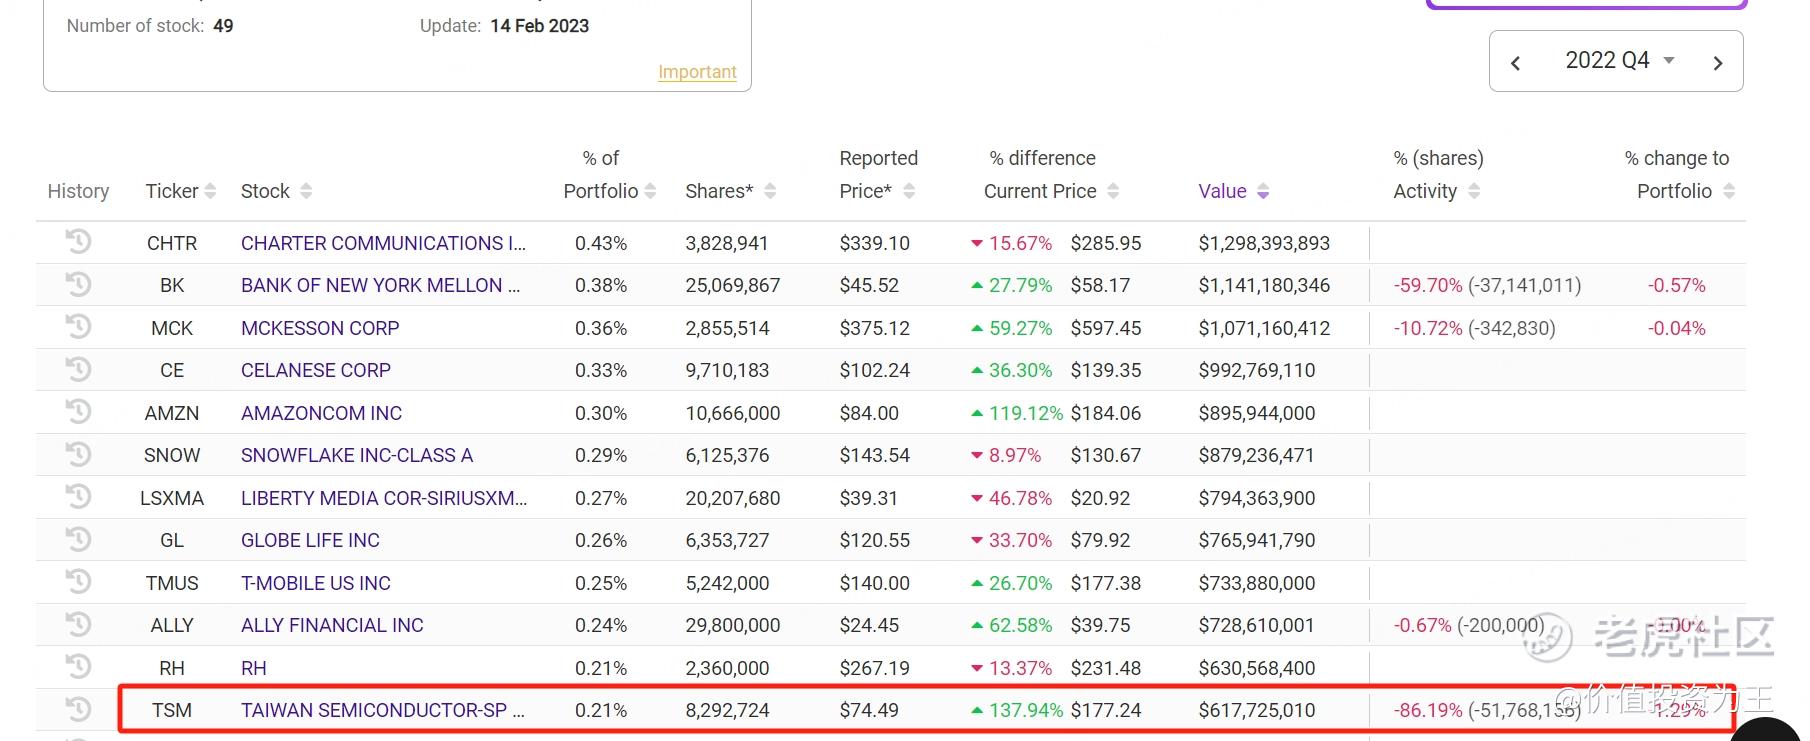Image resolution: width=1810 pixels, height=741 pixels.
Task: Open history for the TSM row
Action: point(78,710)
